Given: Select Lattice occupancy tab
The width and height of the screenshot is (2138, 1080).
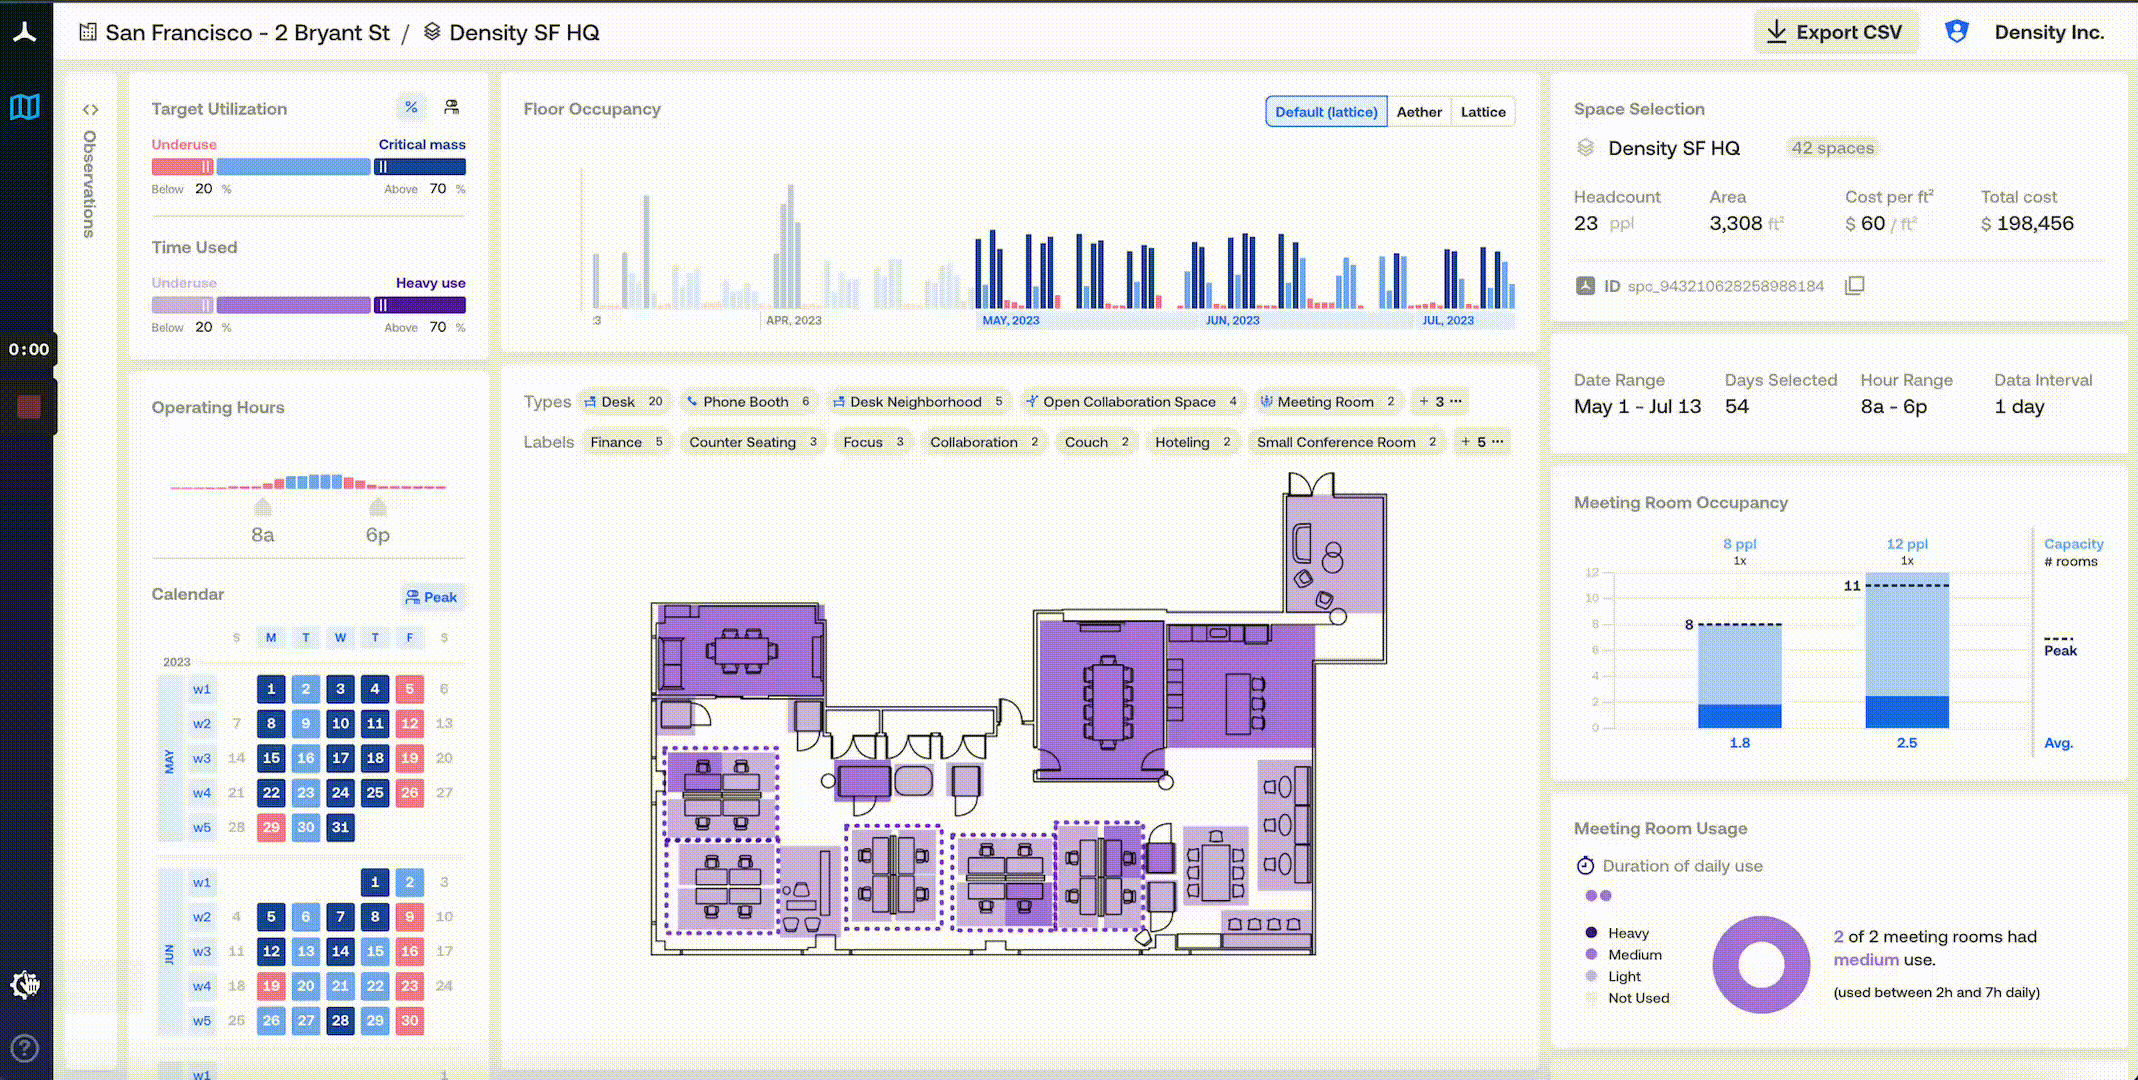Looking at the screenshot, I should (x=1483, y=112).
